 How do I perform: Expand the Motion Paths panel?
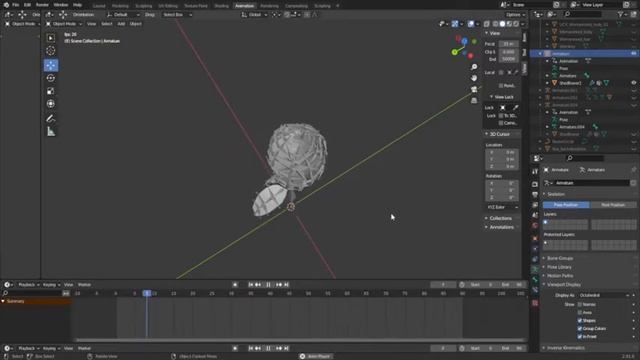click(x=560, y=276)
